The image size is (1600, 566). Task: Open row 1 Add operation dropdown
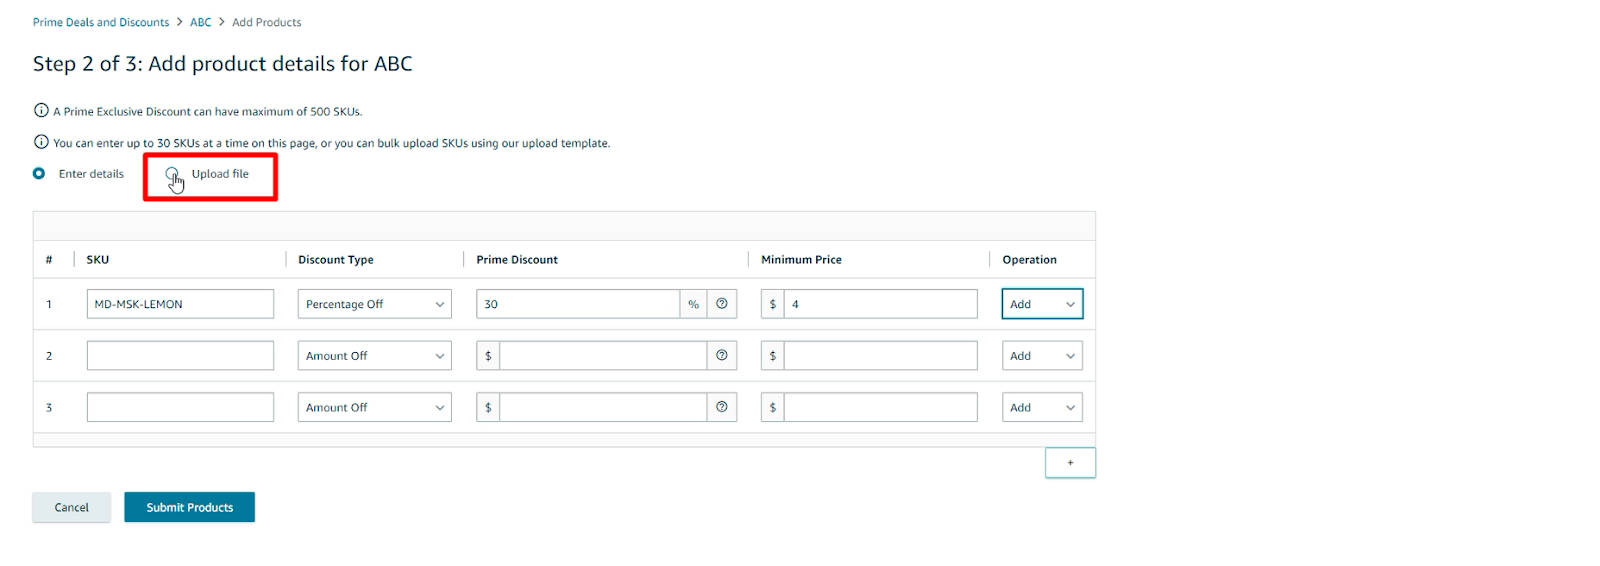[x=1042, y=304]
